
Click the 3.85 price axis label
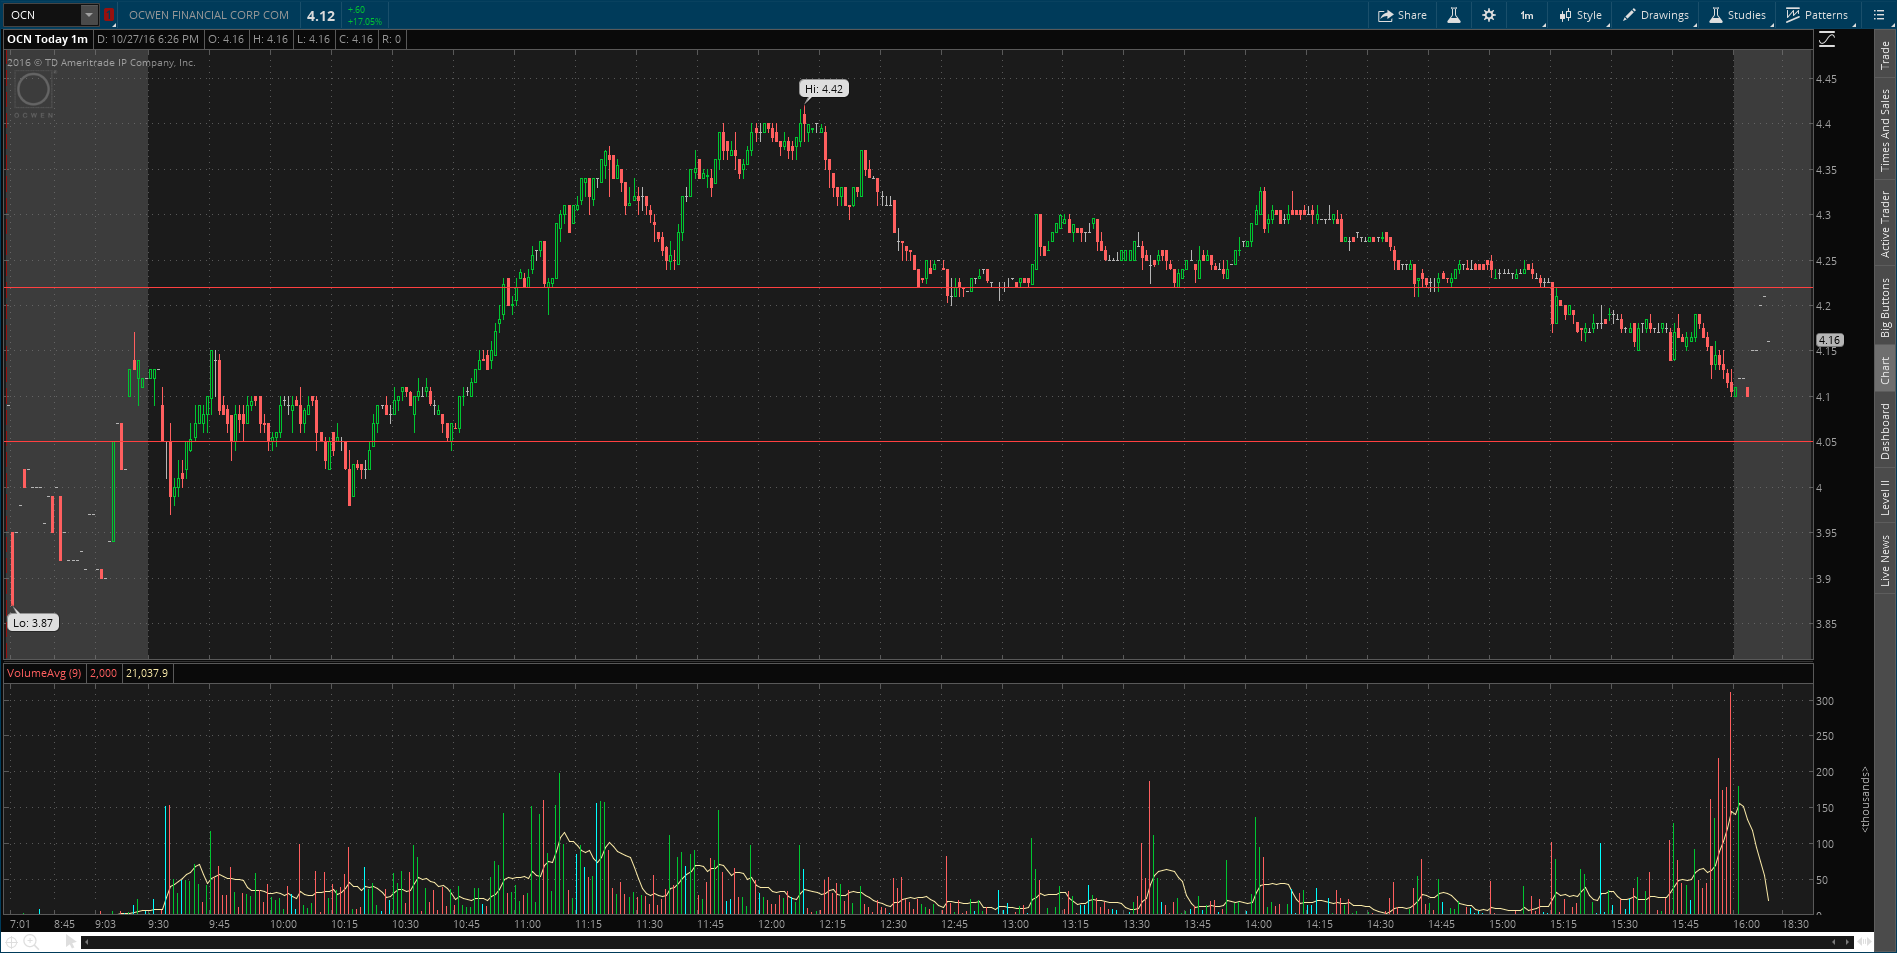click(1826, 624)
